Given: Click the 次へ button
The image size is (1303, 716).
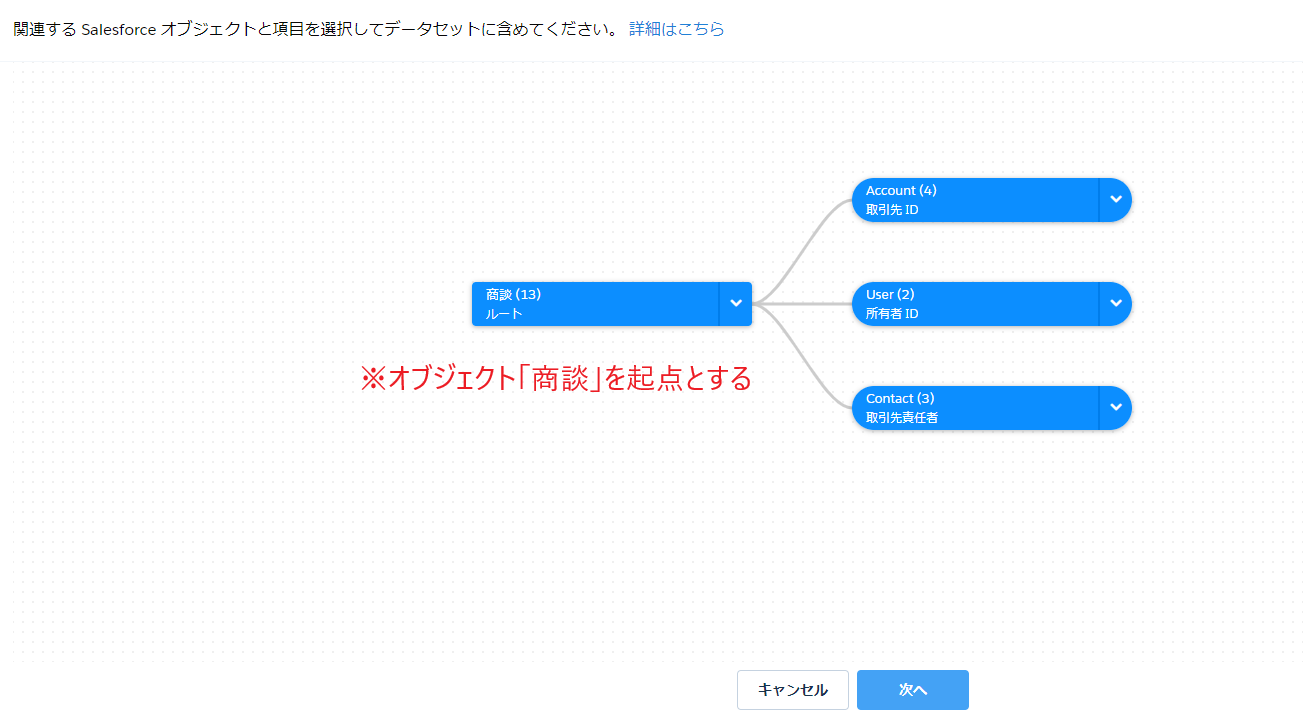Looking at the screenshot, I should [912, 690].
